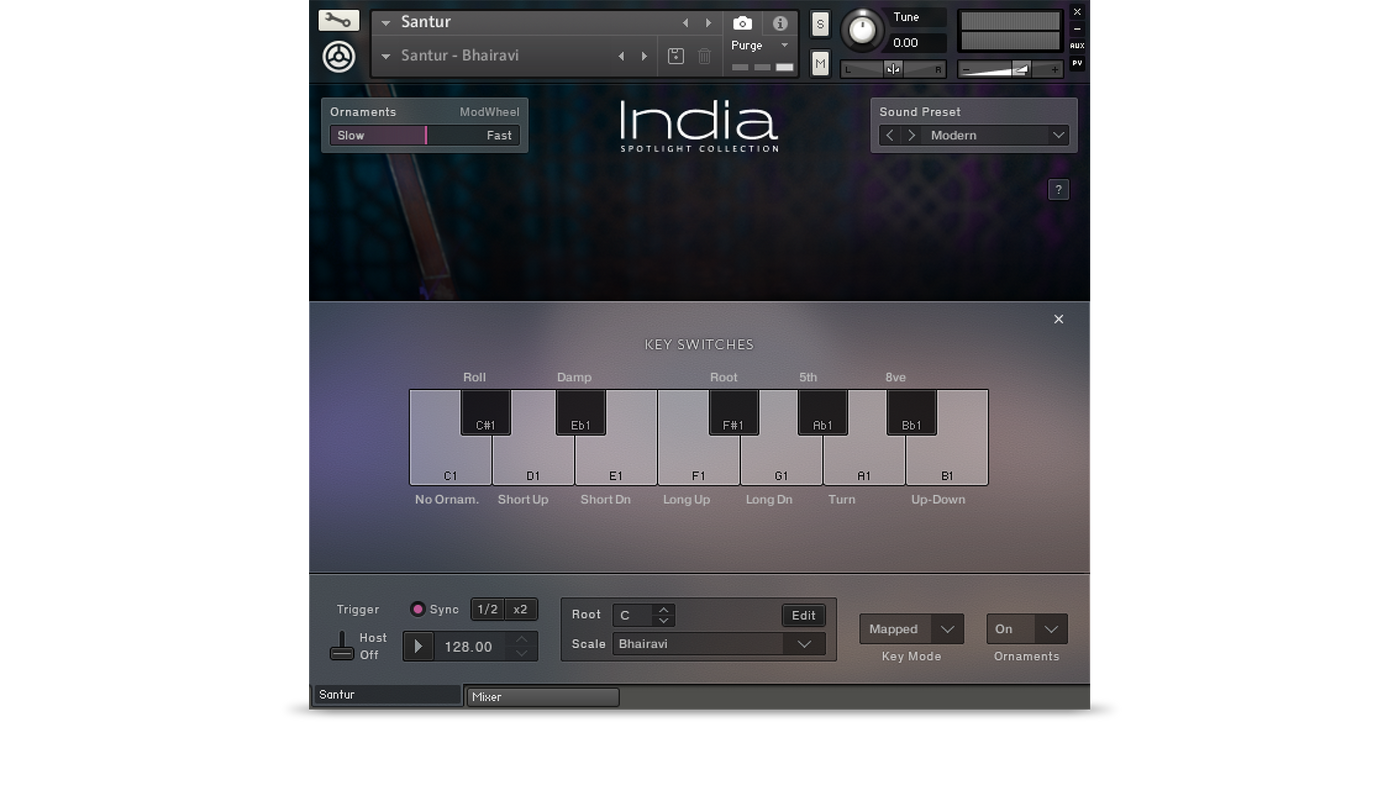Open the Key Mode Mapped dropdown

[911, 629]
